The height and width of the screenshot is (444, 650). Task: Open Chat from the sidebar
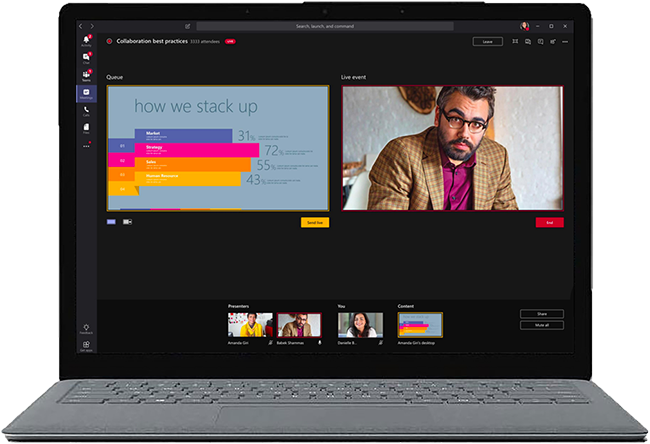tap(86, 58)
